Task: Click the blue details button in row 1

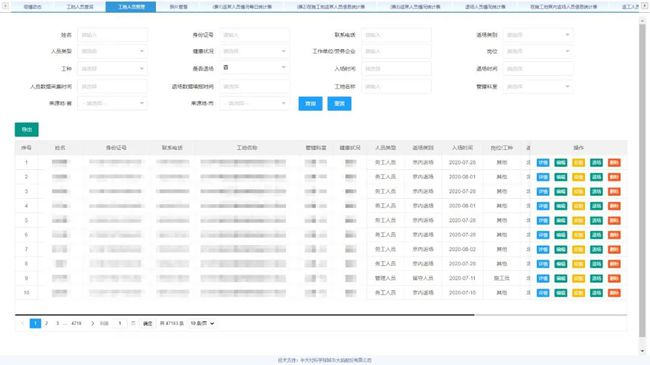Action: pos(543,163)
